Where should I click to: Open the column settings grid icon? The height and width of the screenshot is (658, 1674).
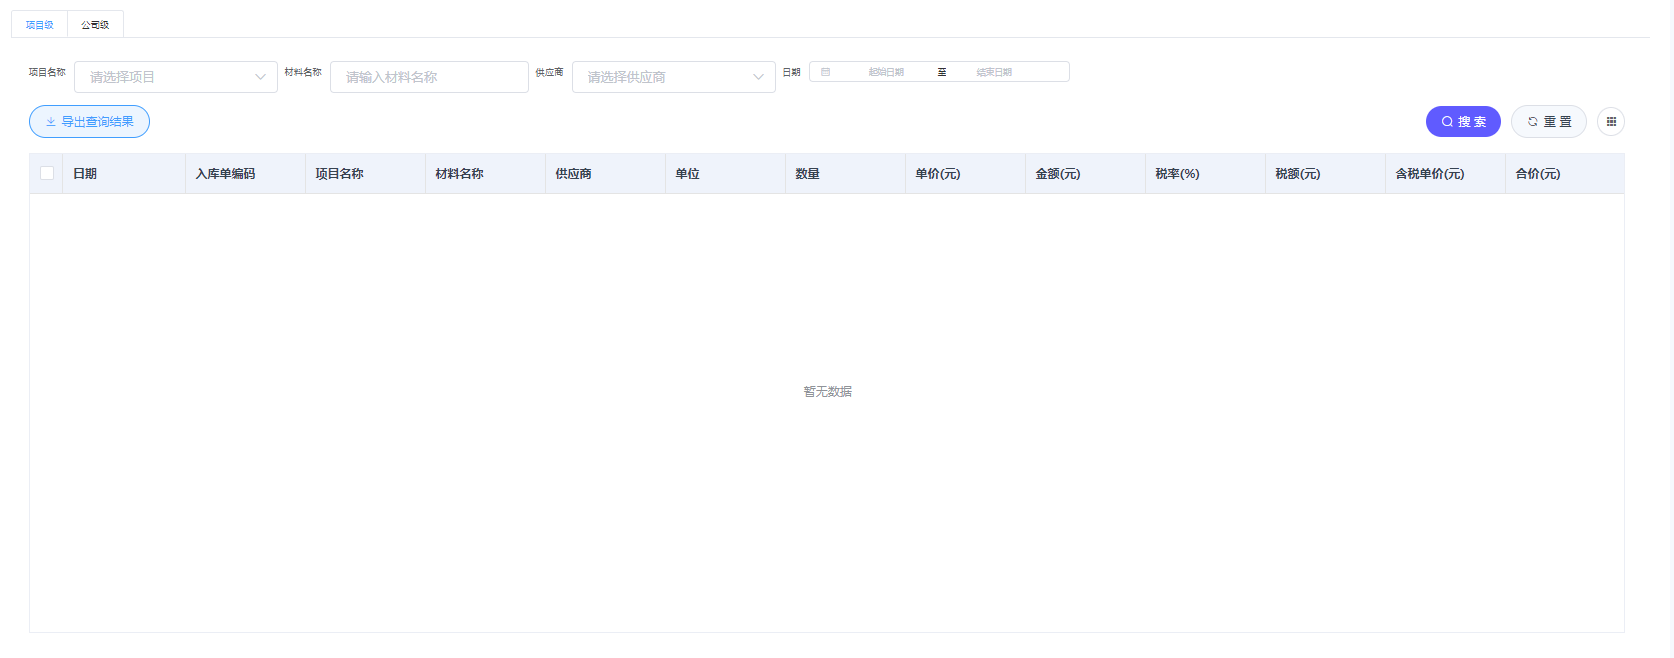pyautogui.click(x=1611, y=122)
